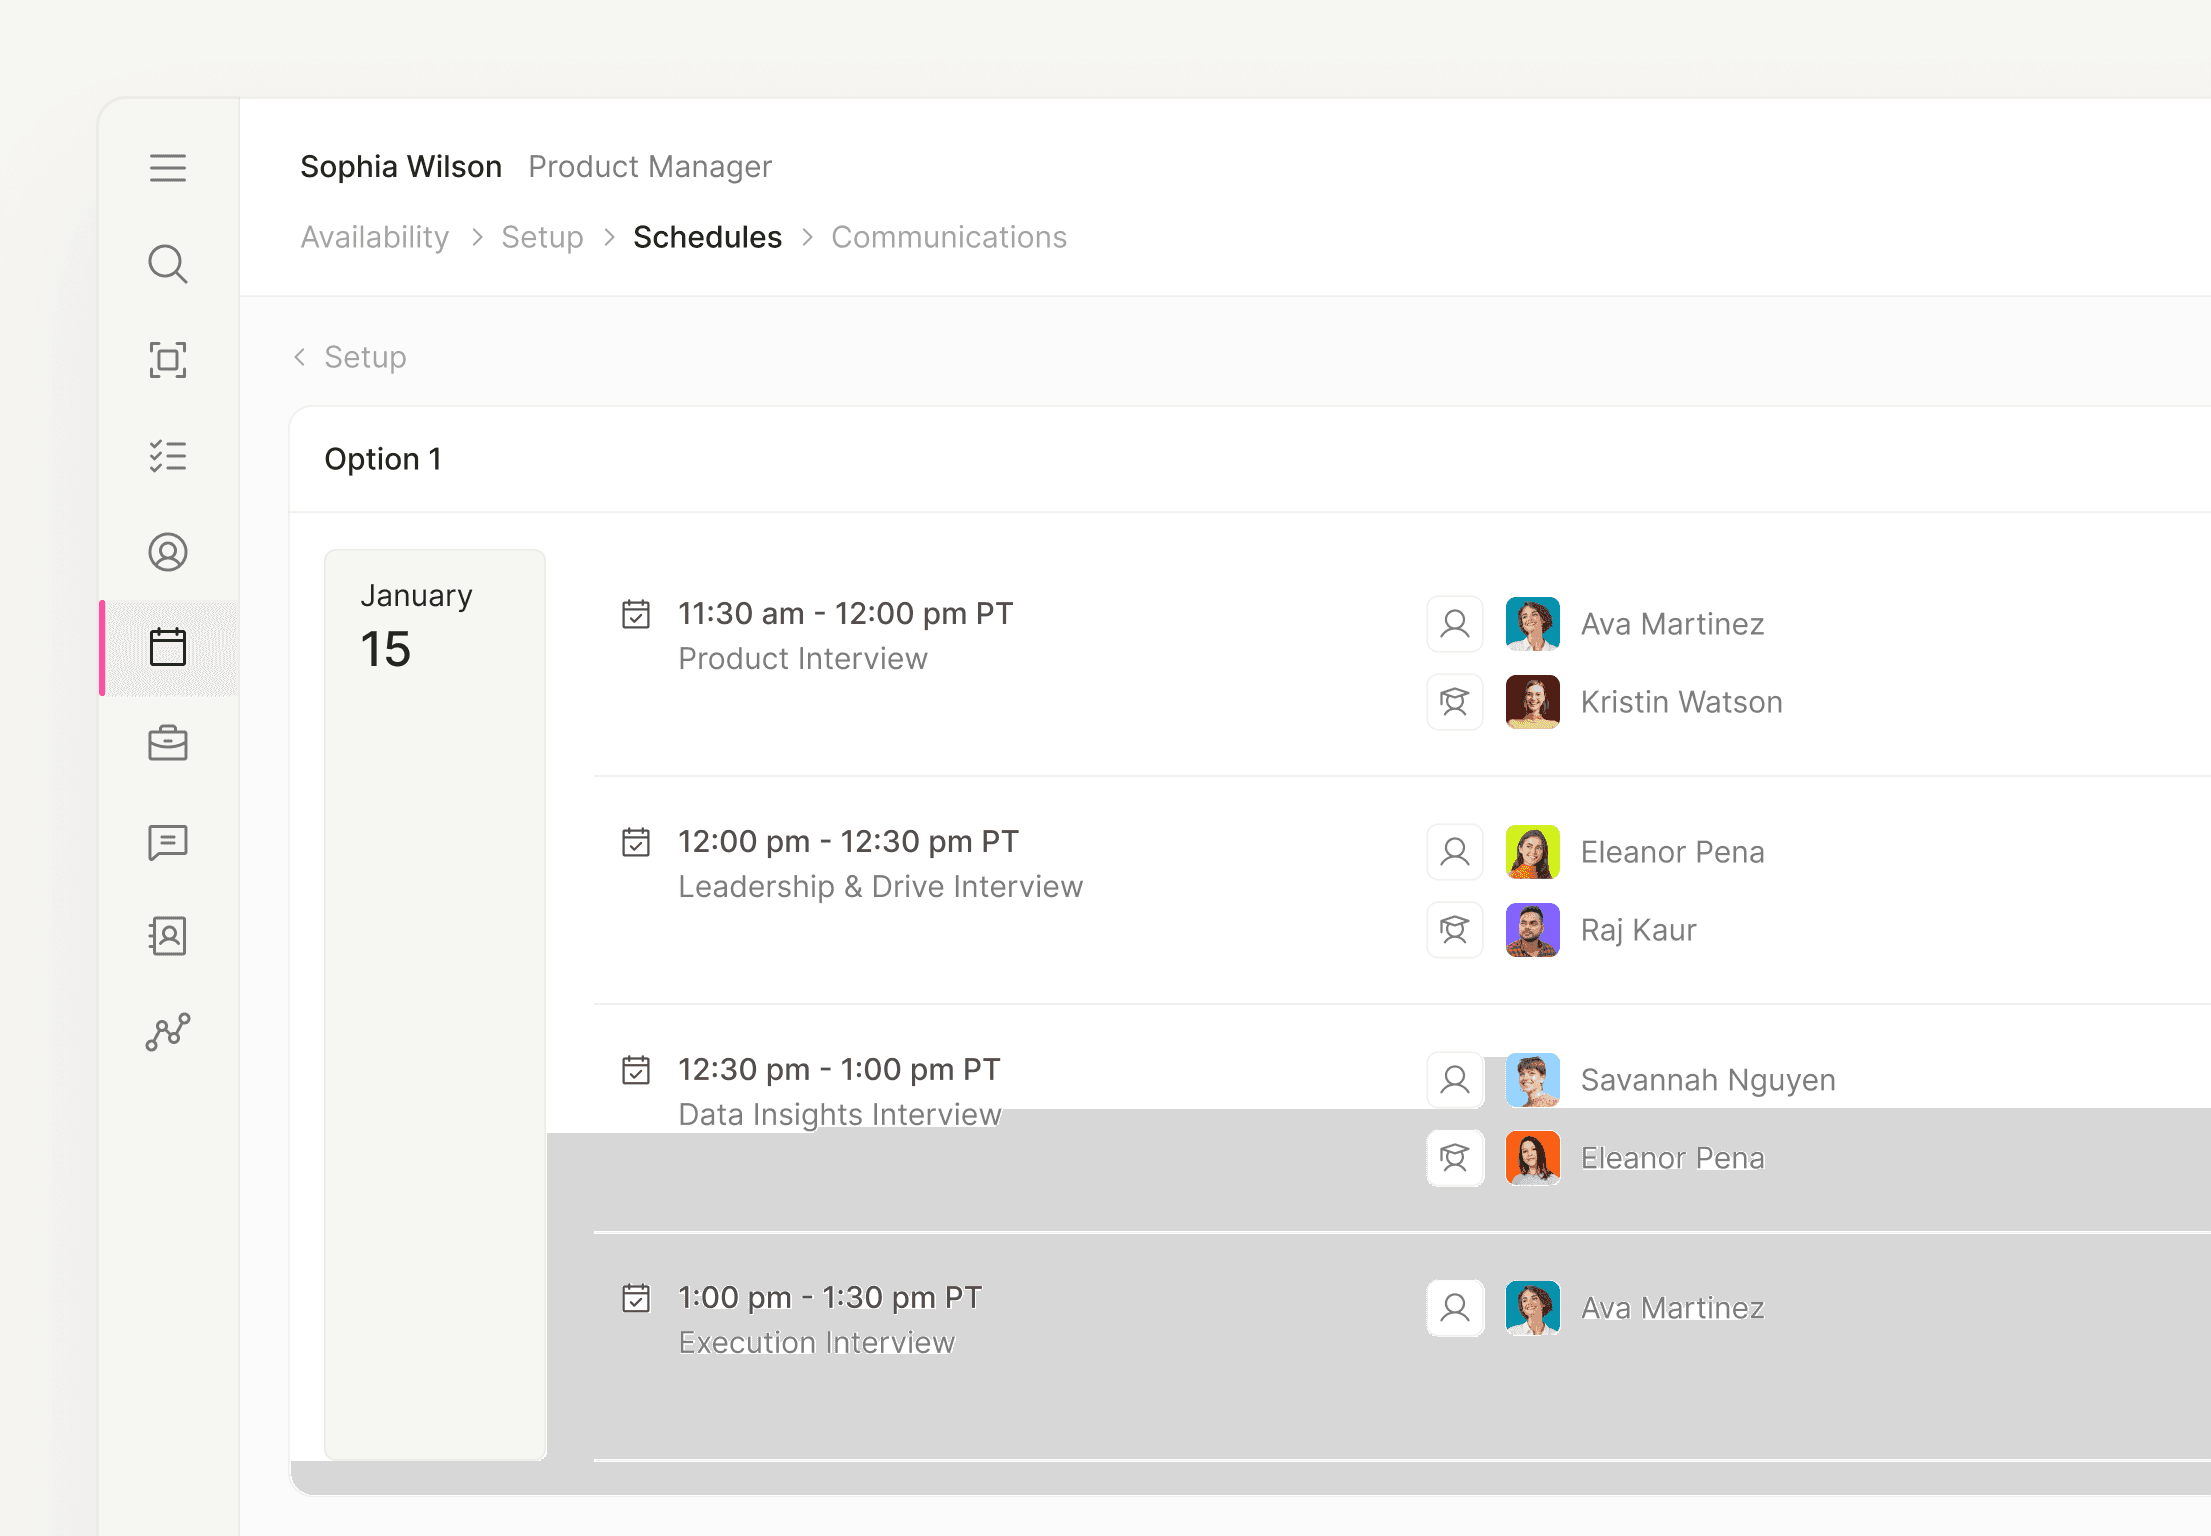Click trainee graduation icon beside Kristin Watson
This screenshot has height=1536, width=2211.
click(1455, 702)
